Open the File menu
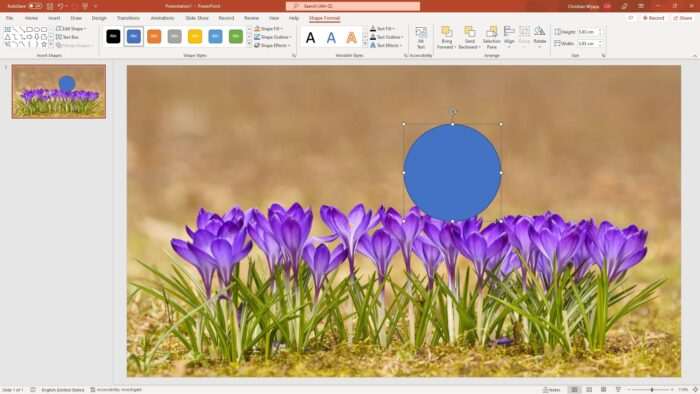This screenshot has height=394, width=700. [9, 18]
